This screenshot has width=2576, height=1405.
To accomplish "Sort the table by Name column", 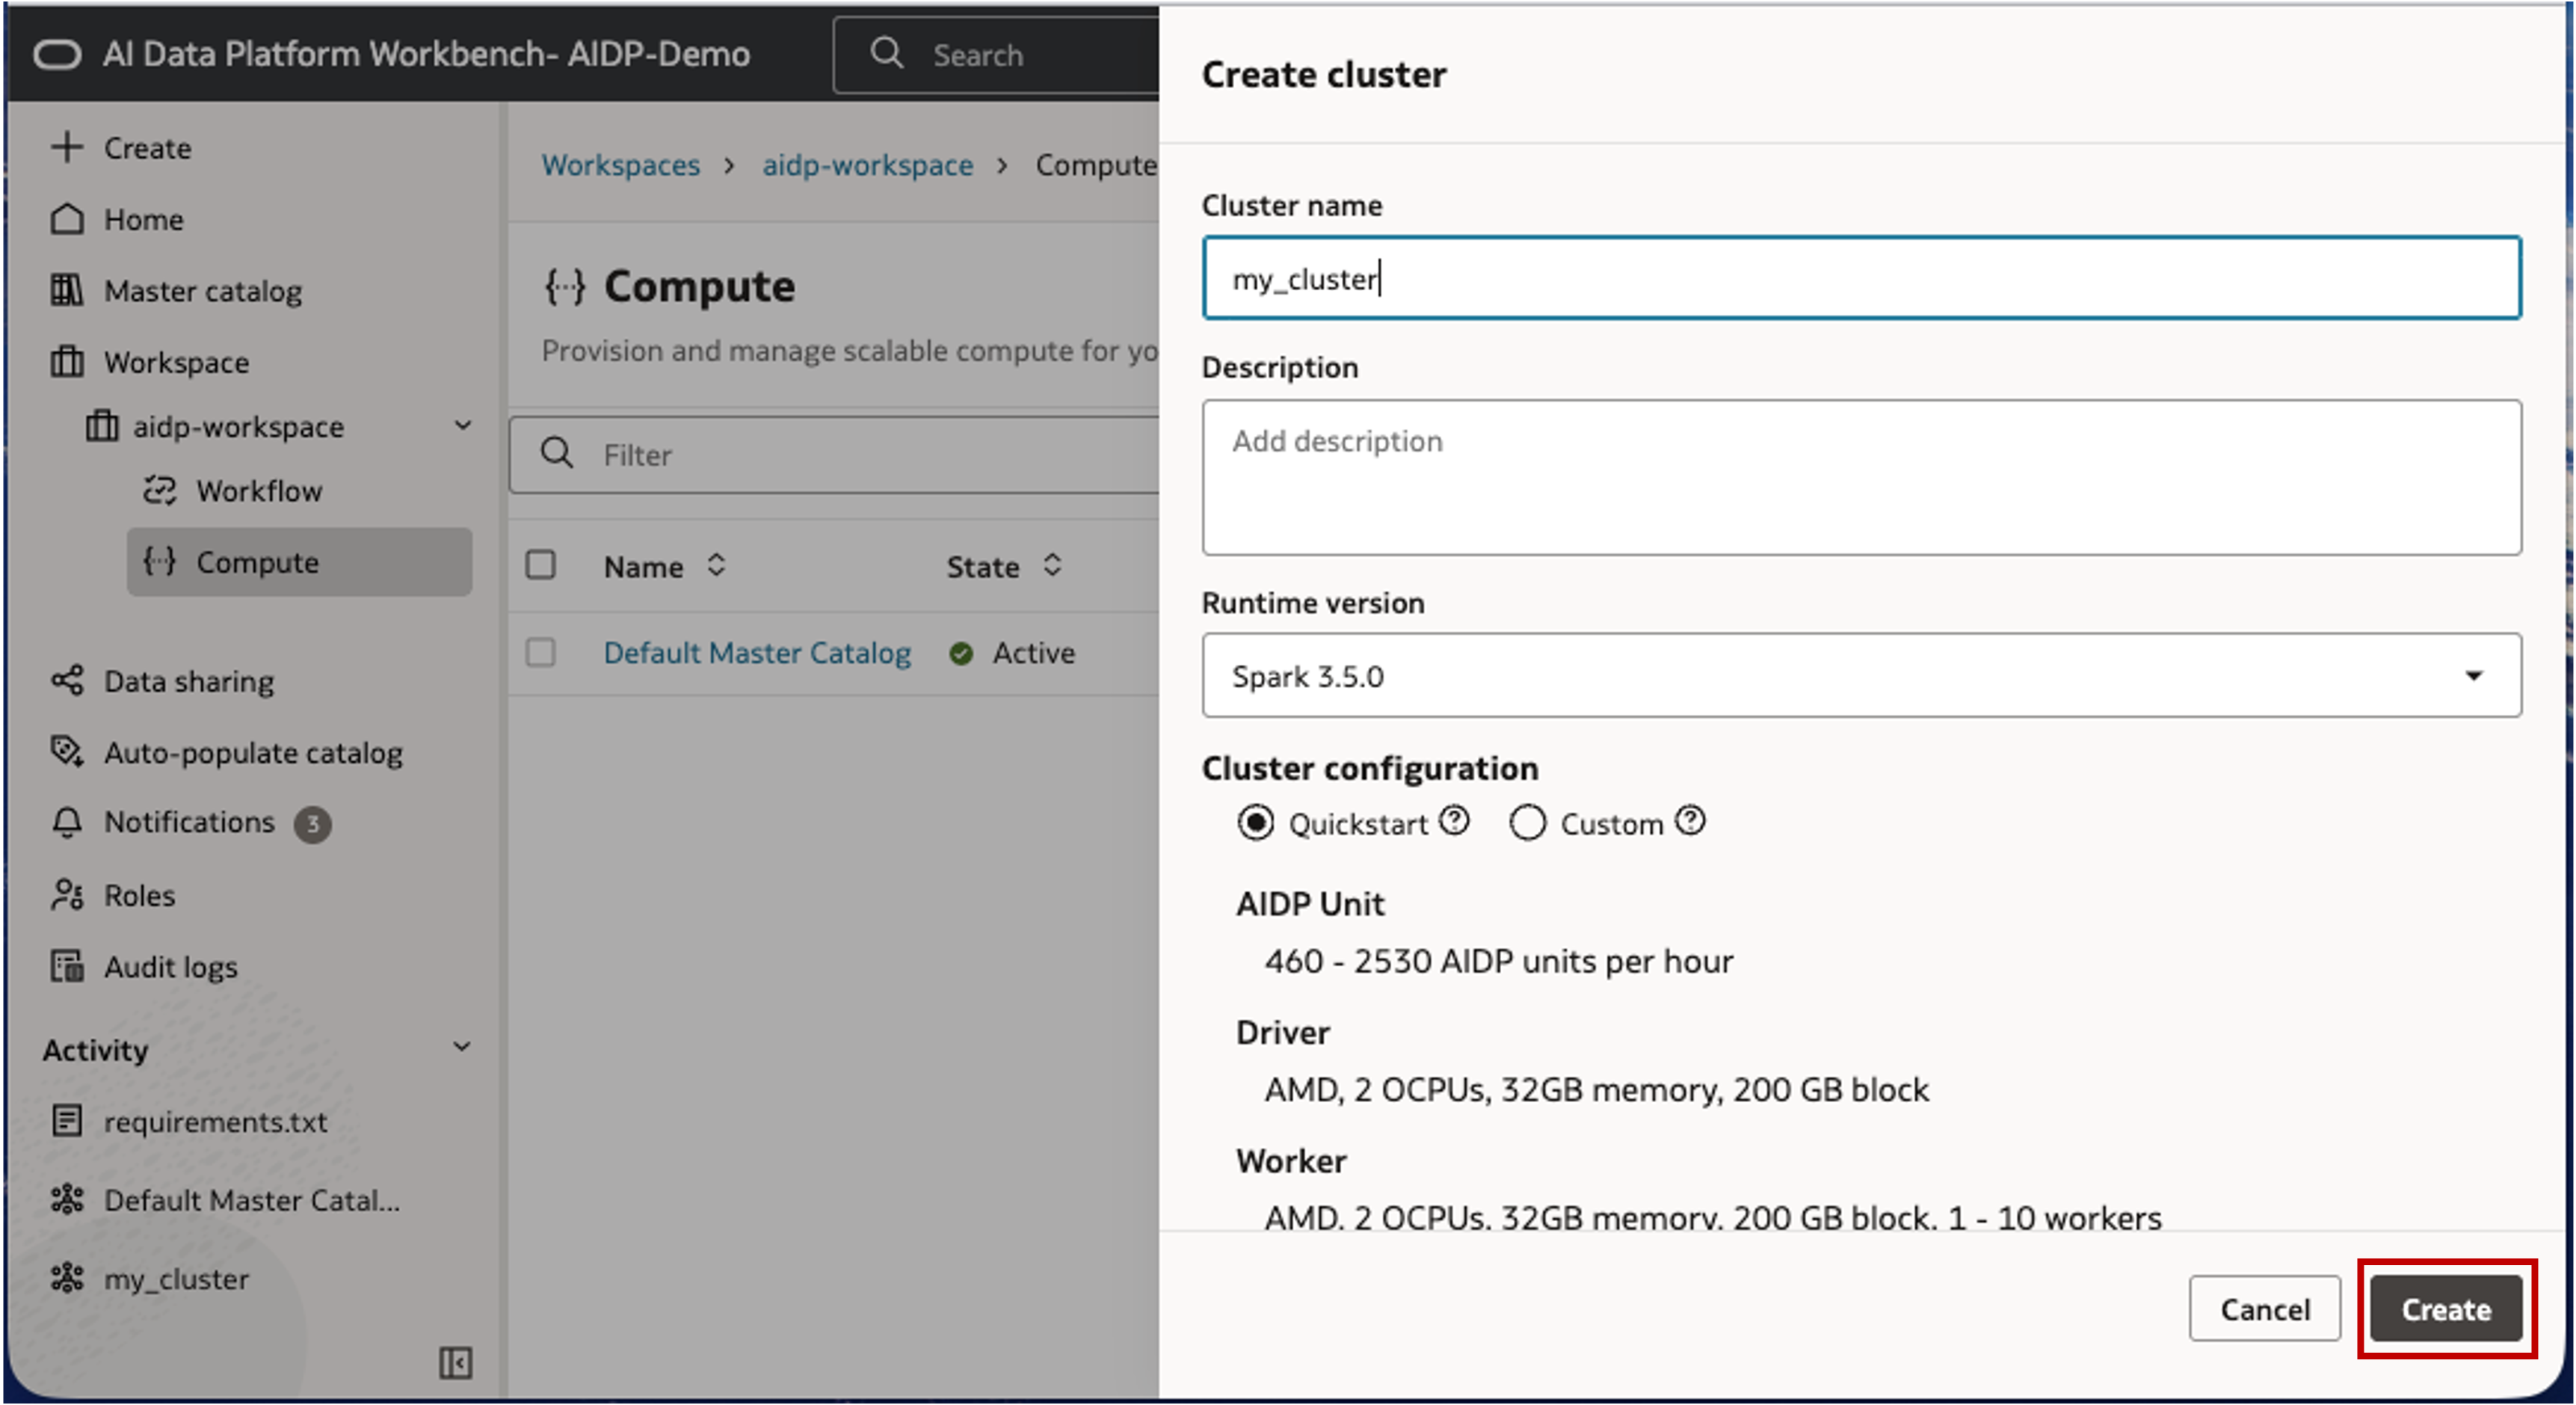I will click(715, 566).
